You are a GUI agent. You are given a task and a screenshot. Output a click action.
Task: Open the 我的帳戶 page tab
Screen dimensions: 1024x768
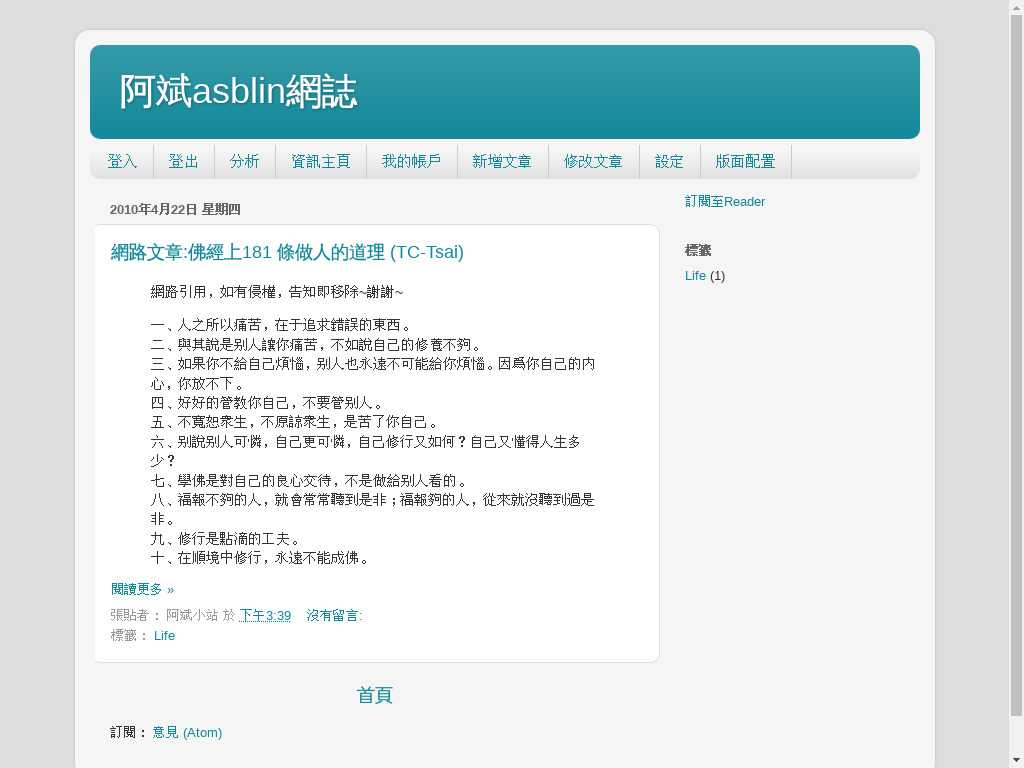[411, 161]
